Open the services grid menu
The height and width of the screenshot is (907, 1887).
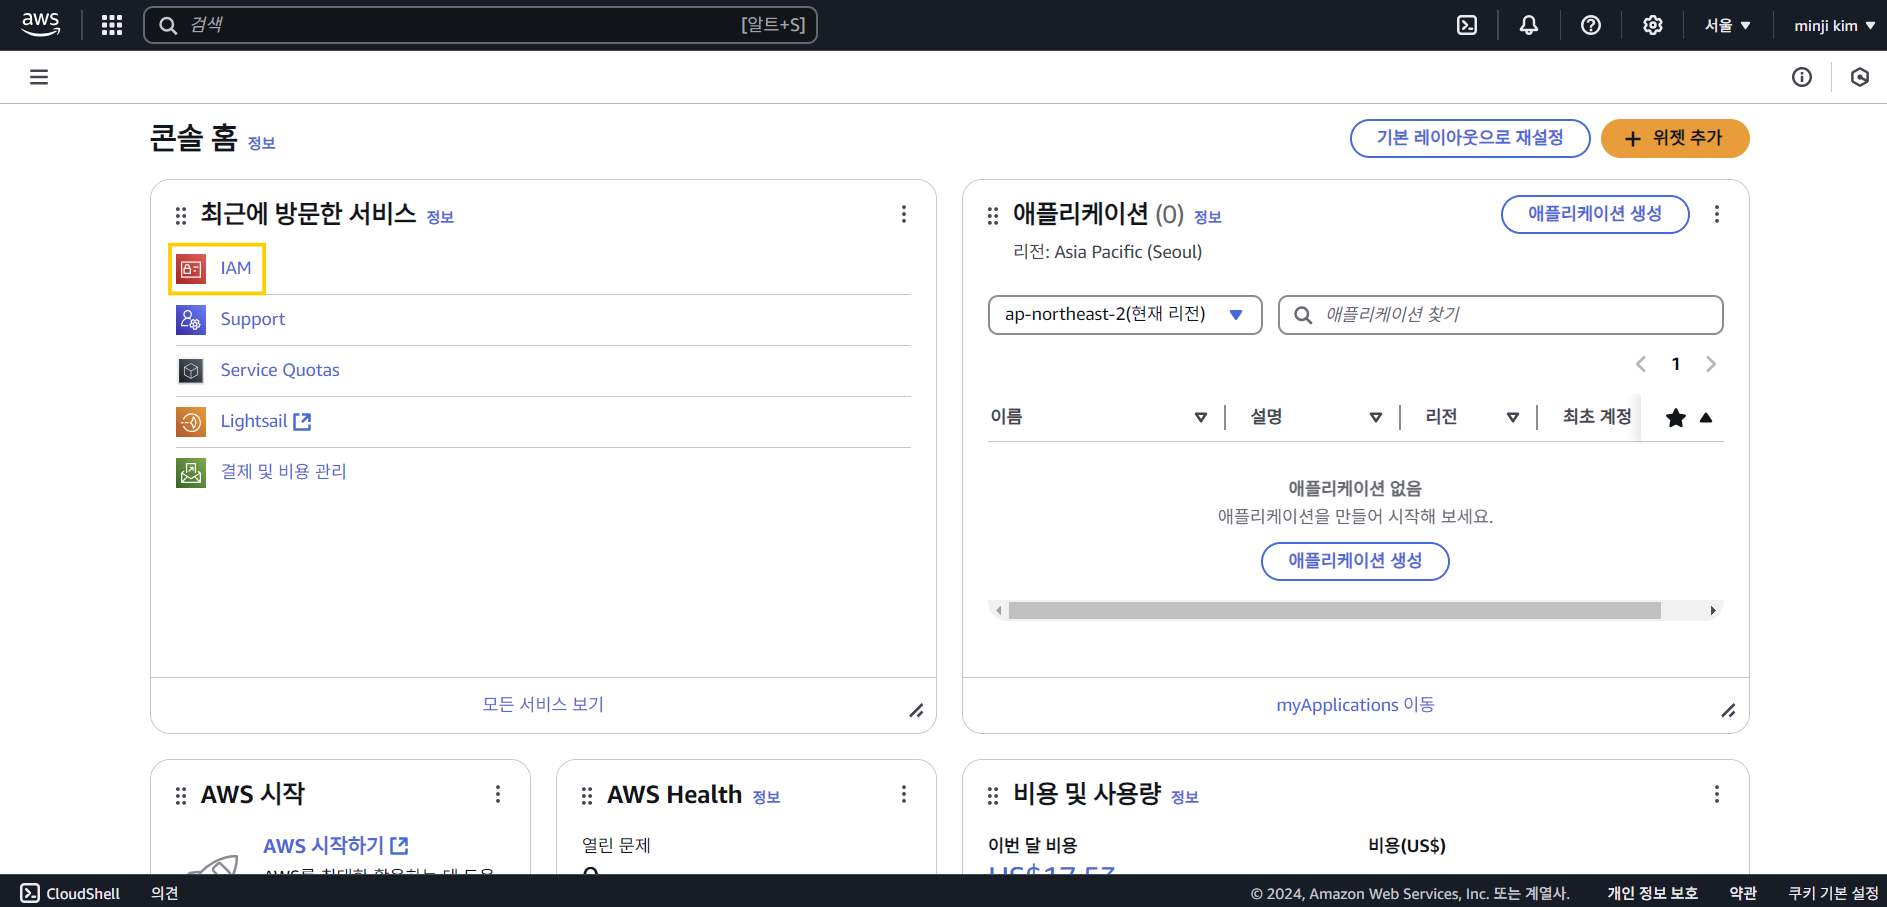click(112, 25)
